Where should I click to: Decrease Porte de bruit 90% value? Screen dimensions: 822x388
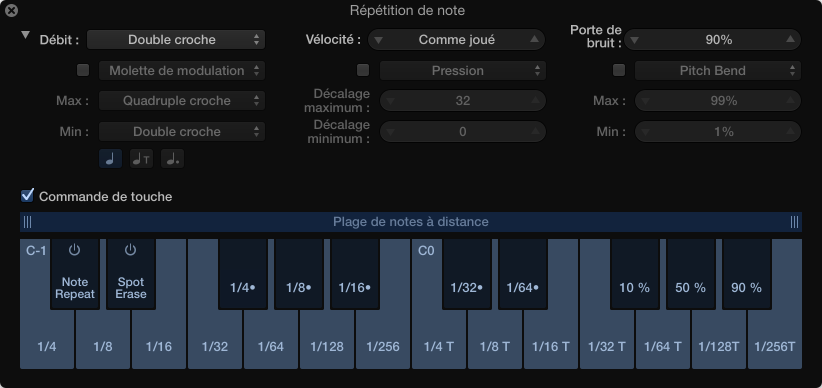(x=635, y=40)
